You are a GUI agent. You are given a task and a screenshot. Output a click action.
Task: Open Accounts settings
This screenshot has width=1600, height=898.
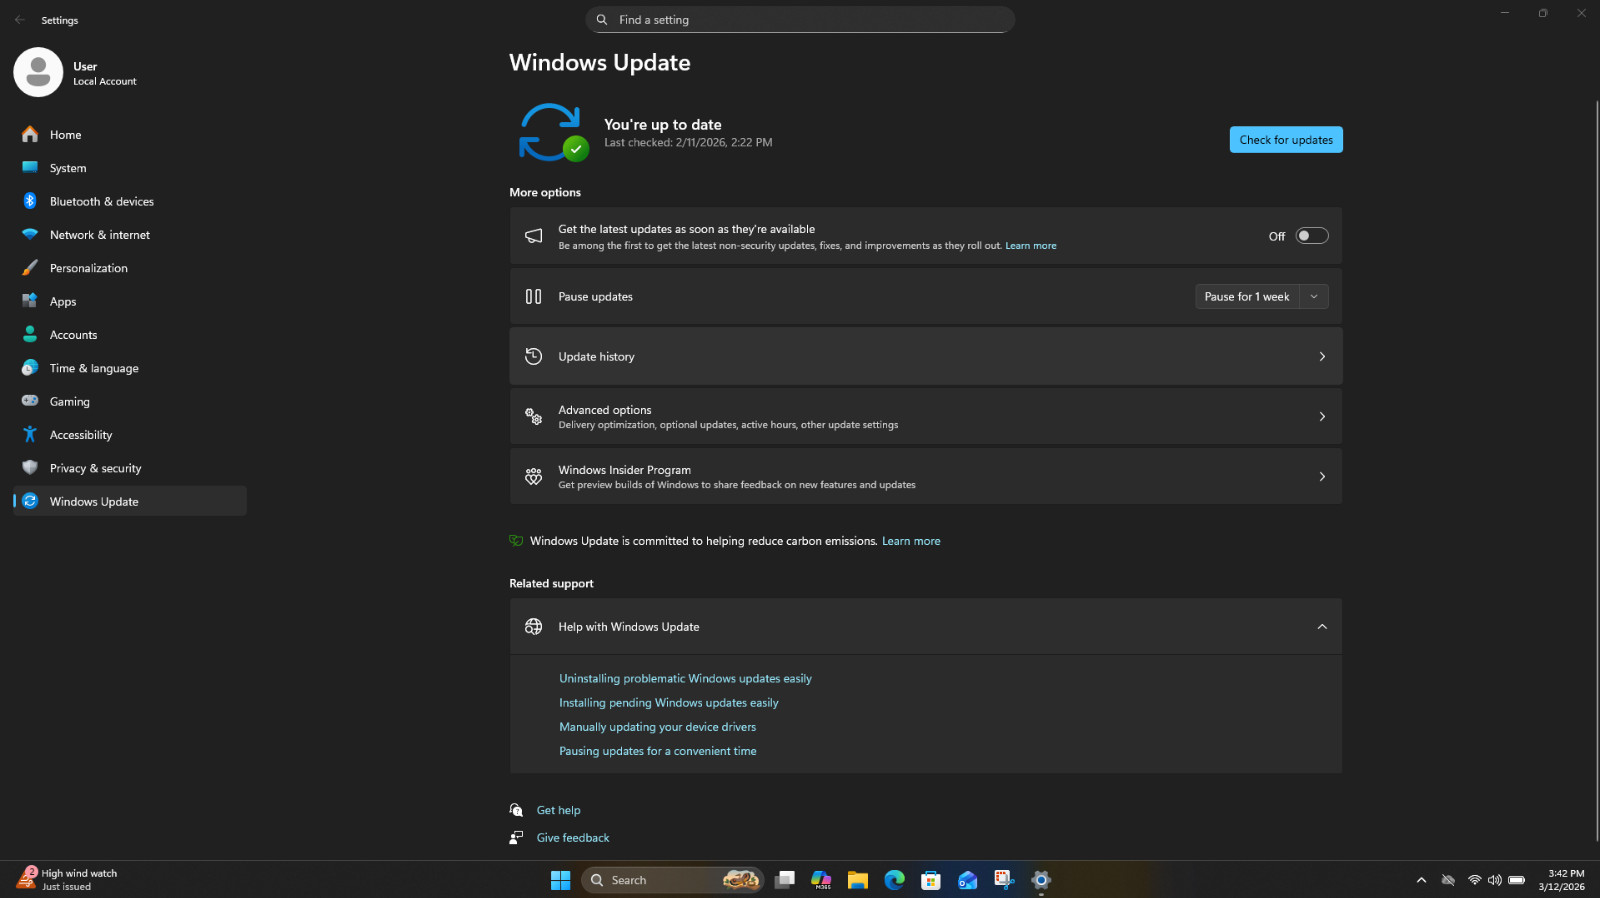[x=130, y=335]
